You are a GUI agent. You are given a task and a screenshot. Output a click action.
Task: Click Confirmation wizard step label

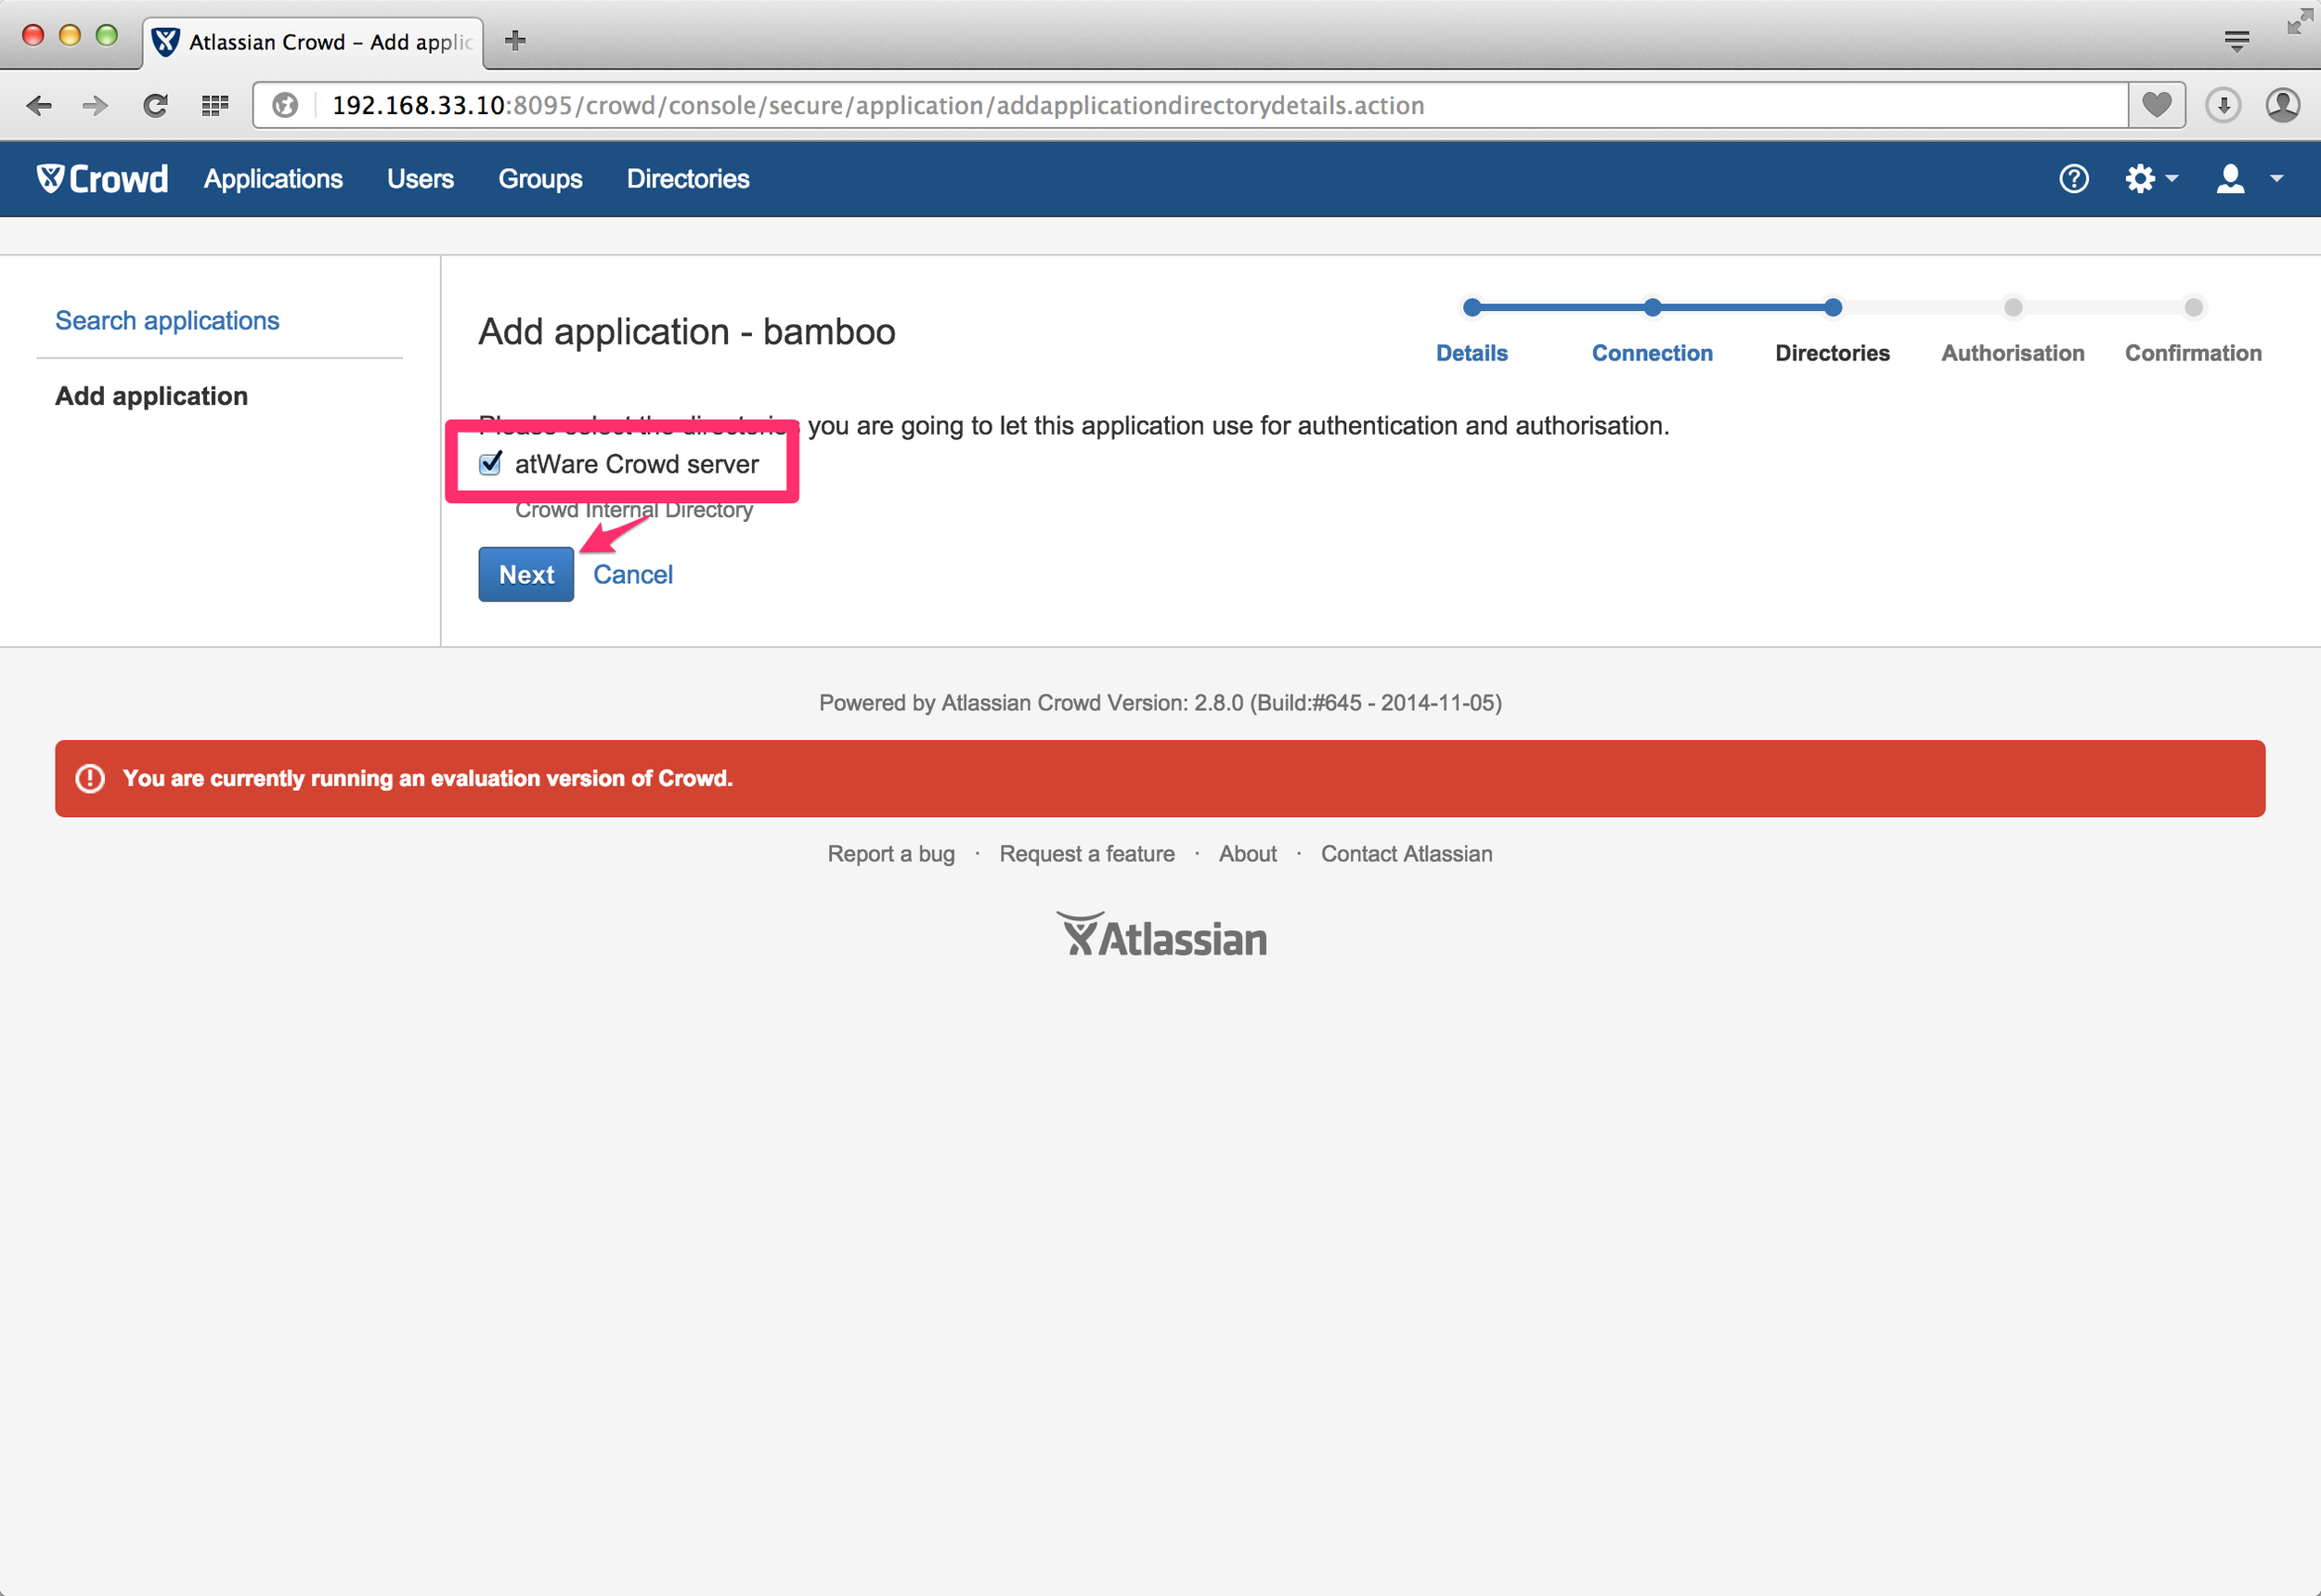click(2193, 353)
